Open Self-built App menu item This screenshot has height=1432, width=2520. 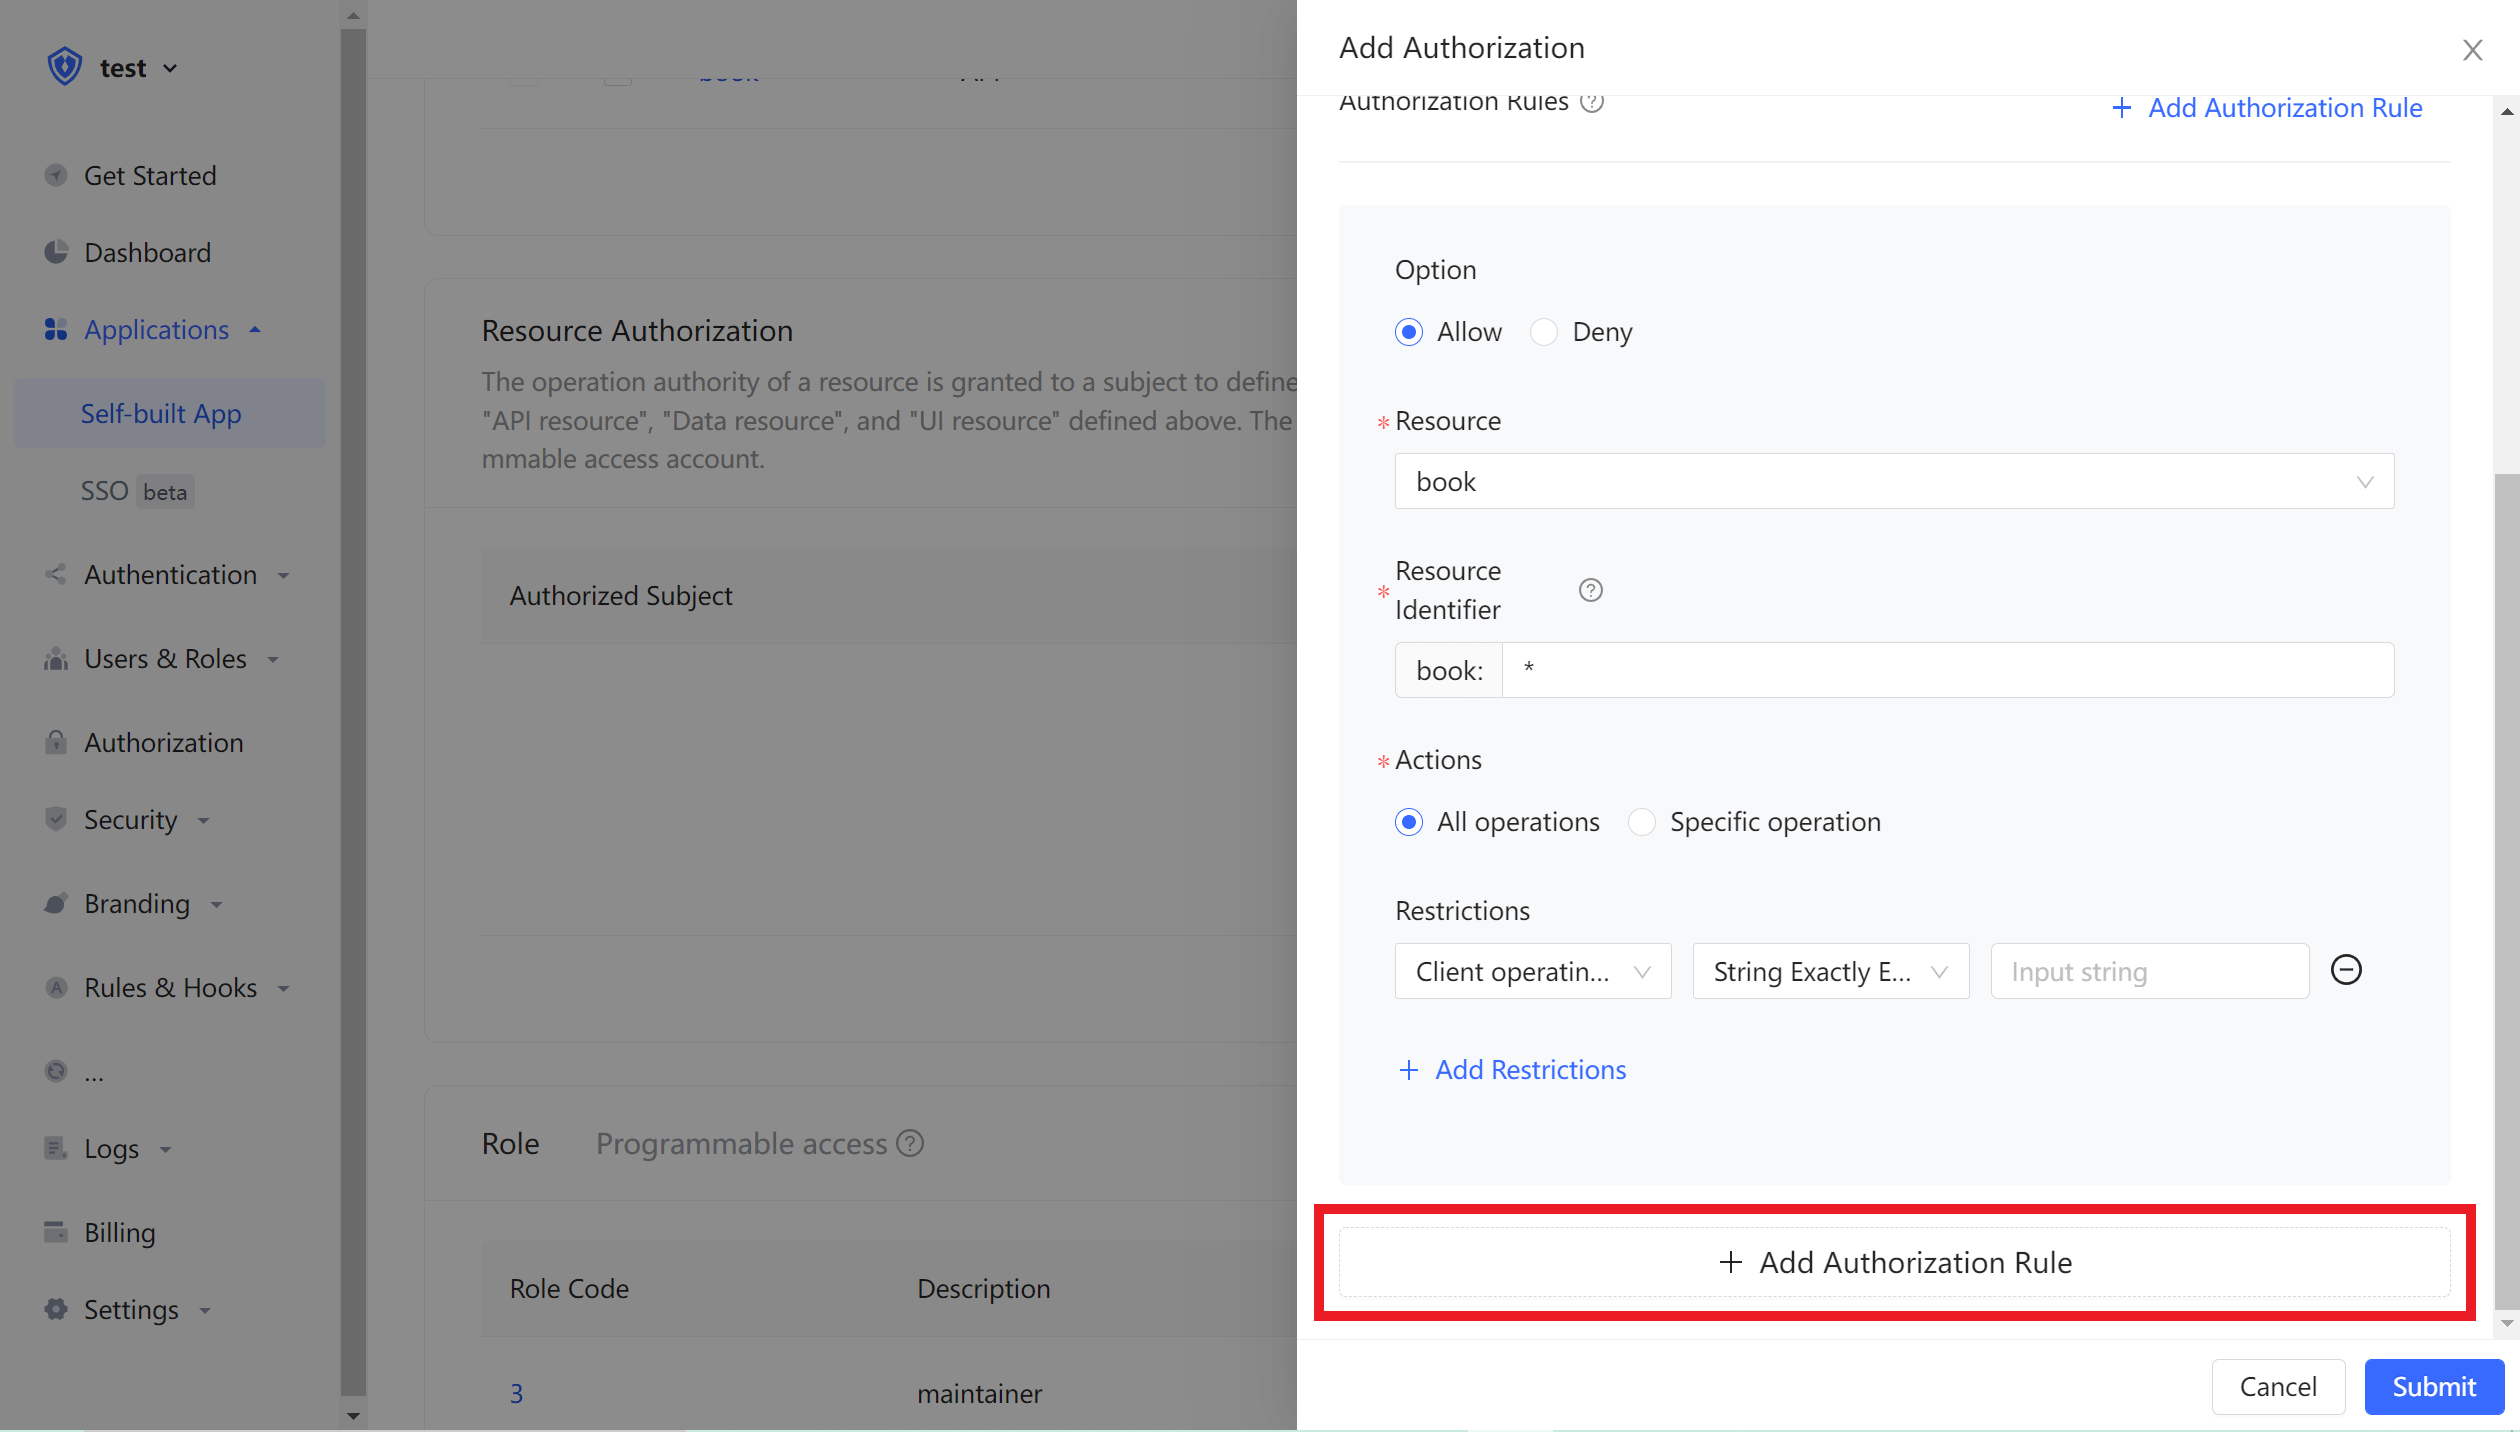coord(161,413)
